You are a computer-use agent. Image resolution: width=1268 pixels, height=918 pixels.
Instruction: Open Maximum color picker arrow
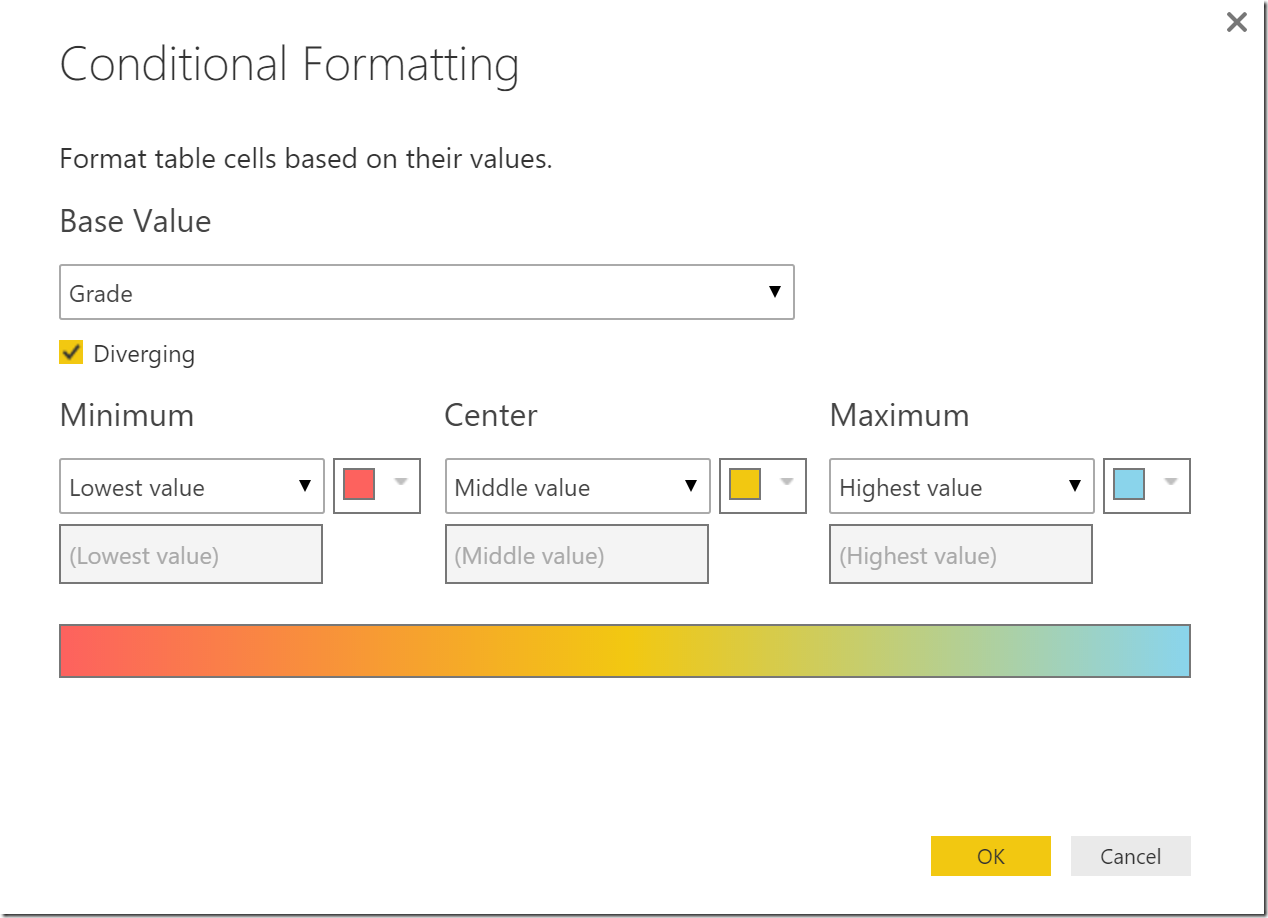(x=1171, y=482)
